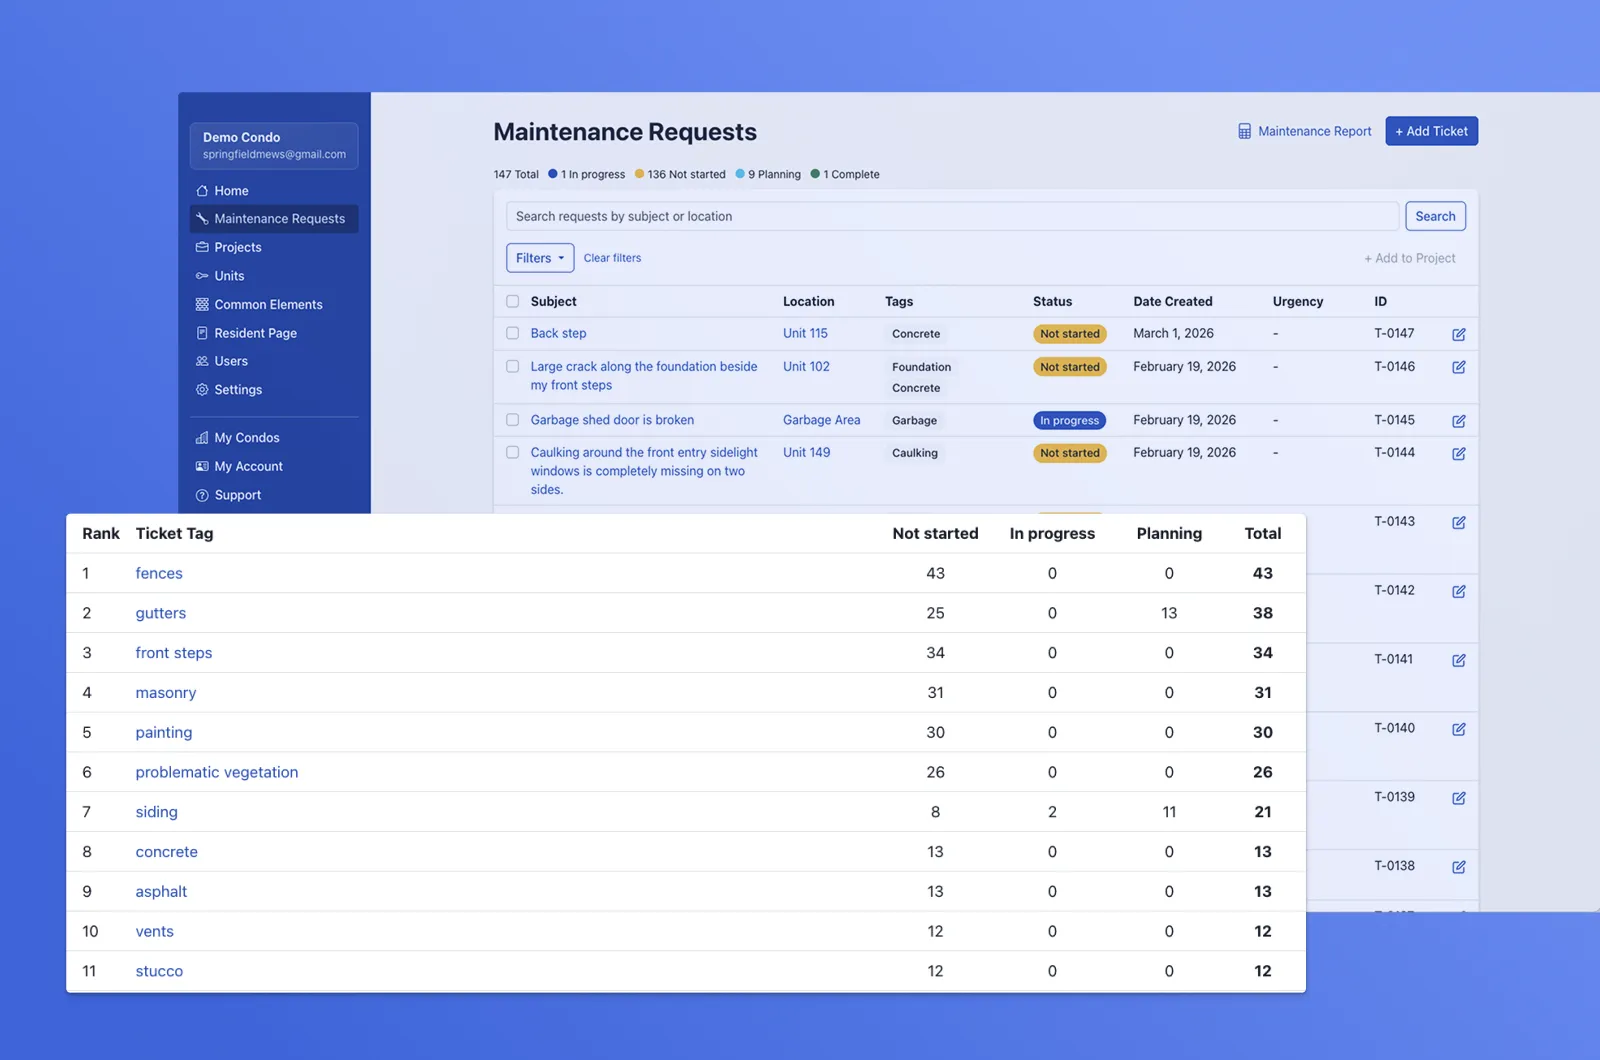The width and height of the screenshot is (1600, 1060).
Task: Click the Home house icon in sidebar
Action: coord(202,191)
